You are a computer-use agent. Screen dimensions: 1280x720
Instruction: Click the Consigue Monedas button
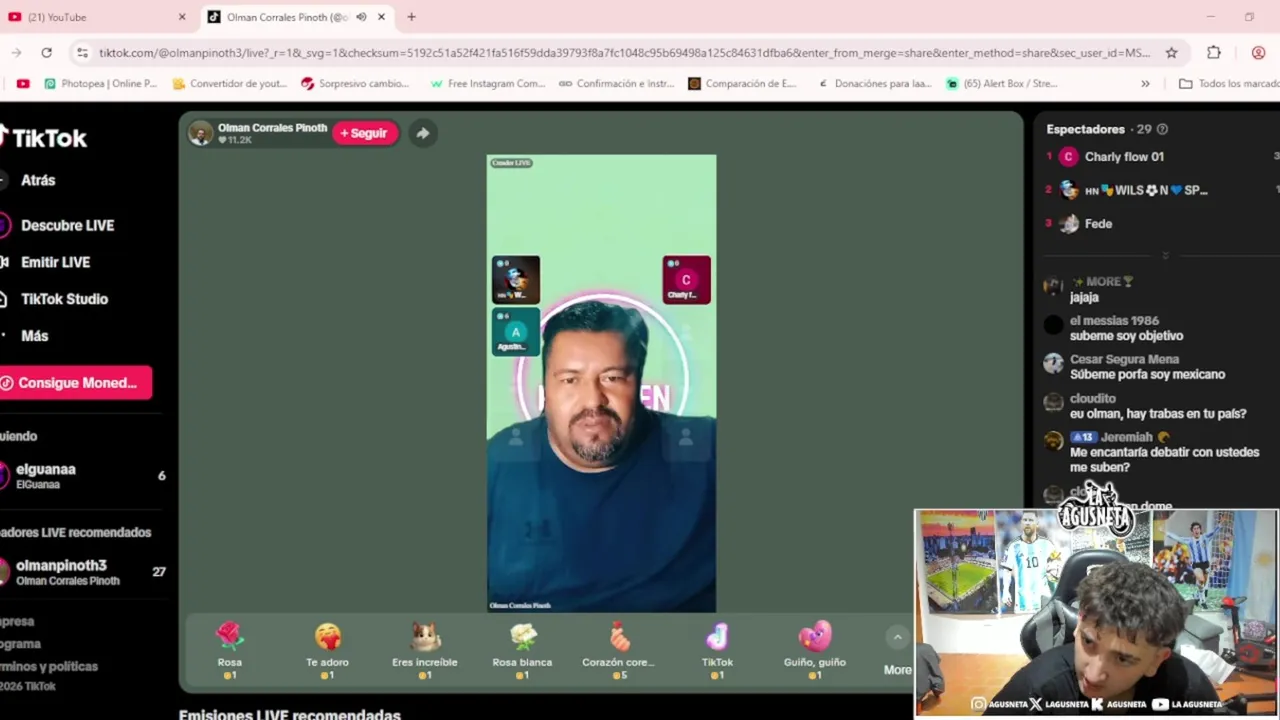click(x=76, y=382)
